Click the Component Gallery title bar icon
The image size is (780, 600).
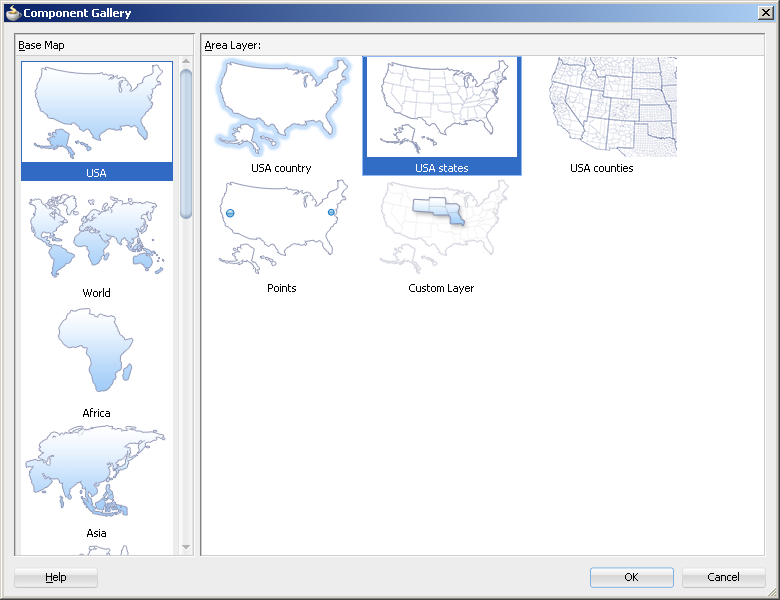13,13
